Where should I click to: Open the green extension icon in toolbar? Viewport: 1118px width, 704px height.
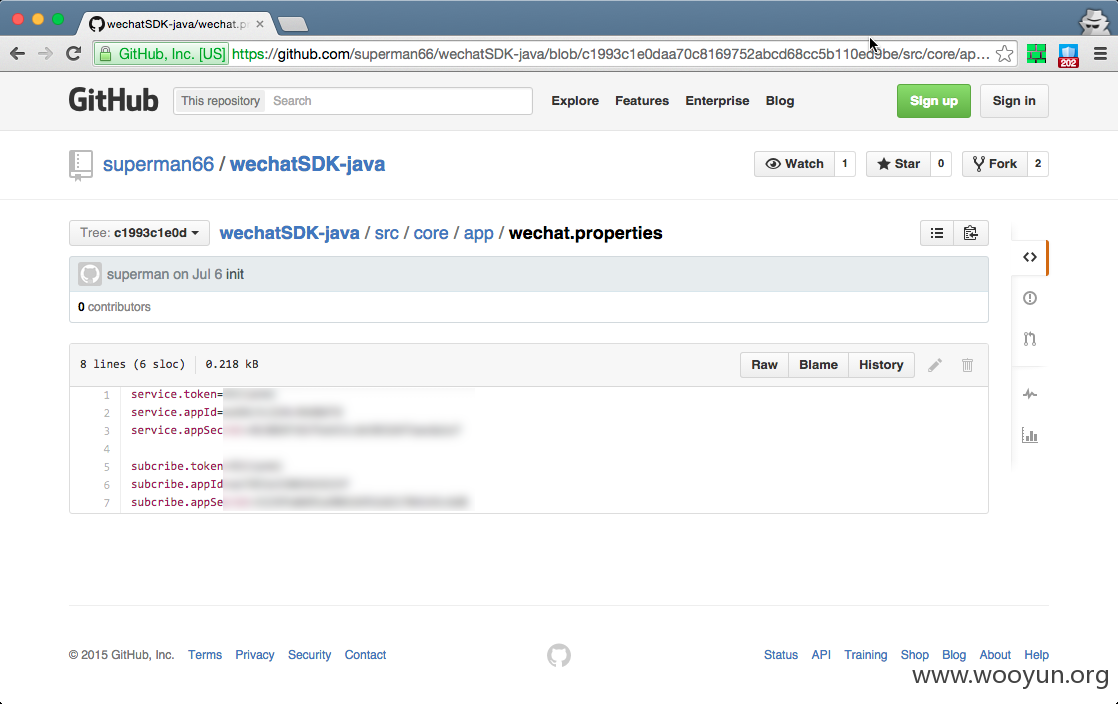point(1036,53)
